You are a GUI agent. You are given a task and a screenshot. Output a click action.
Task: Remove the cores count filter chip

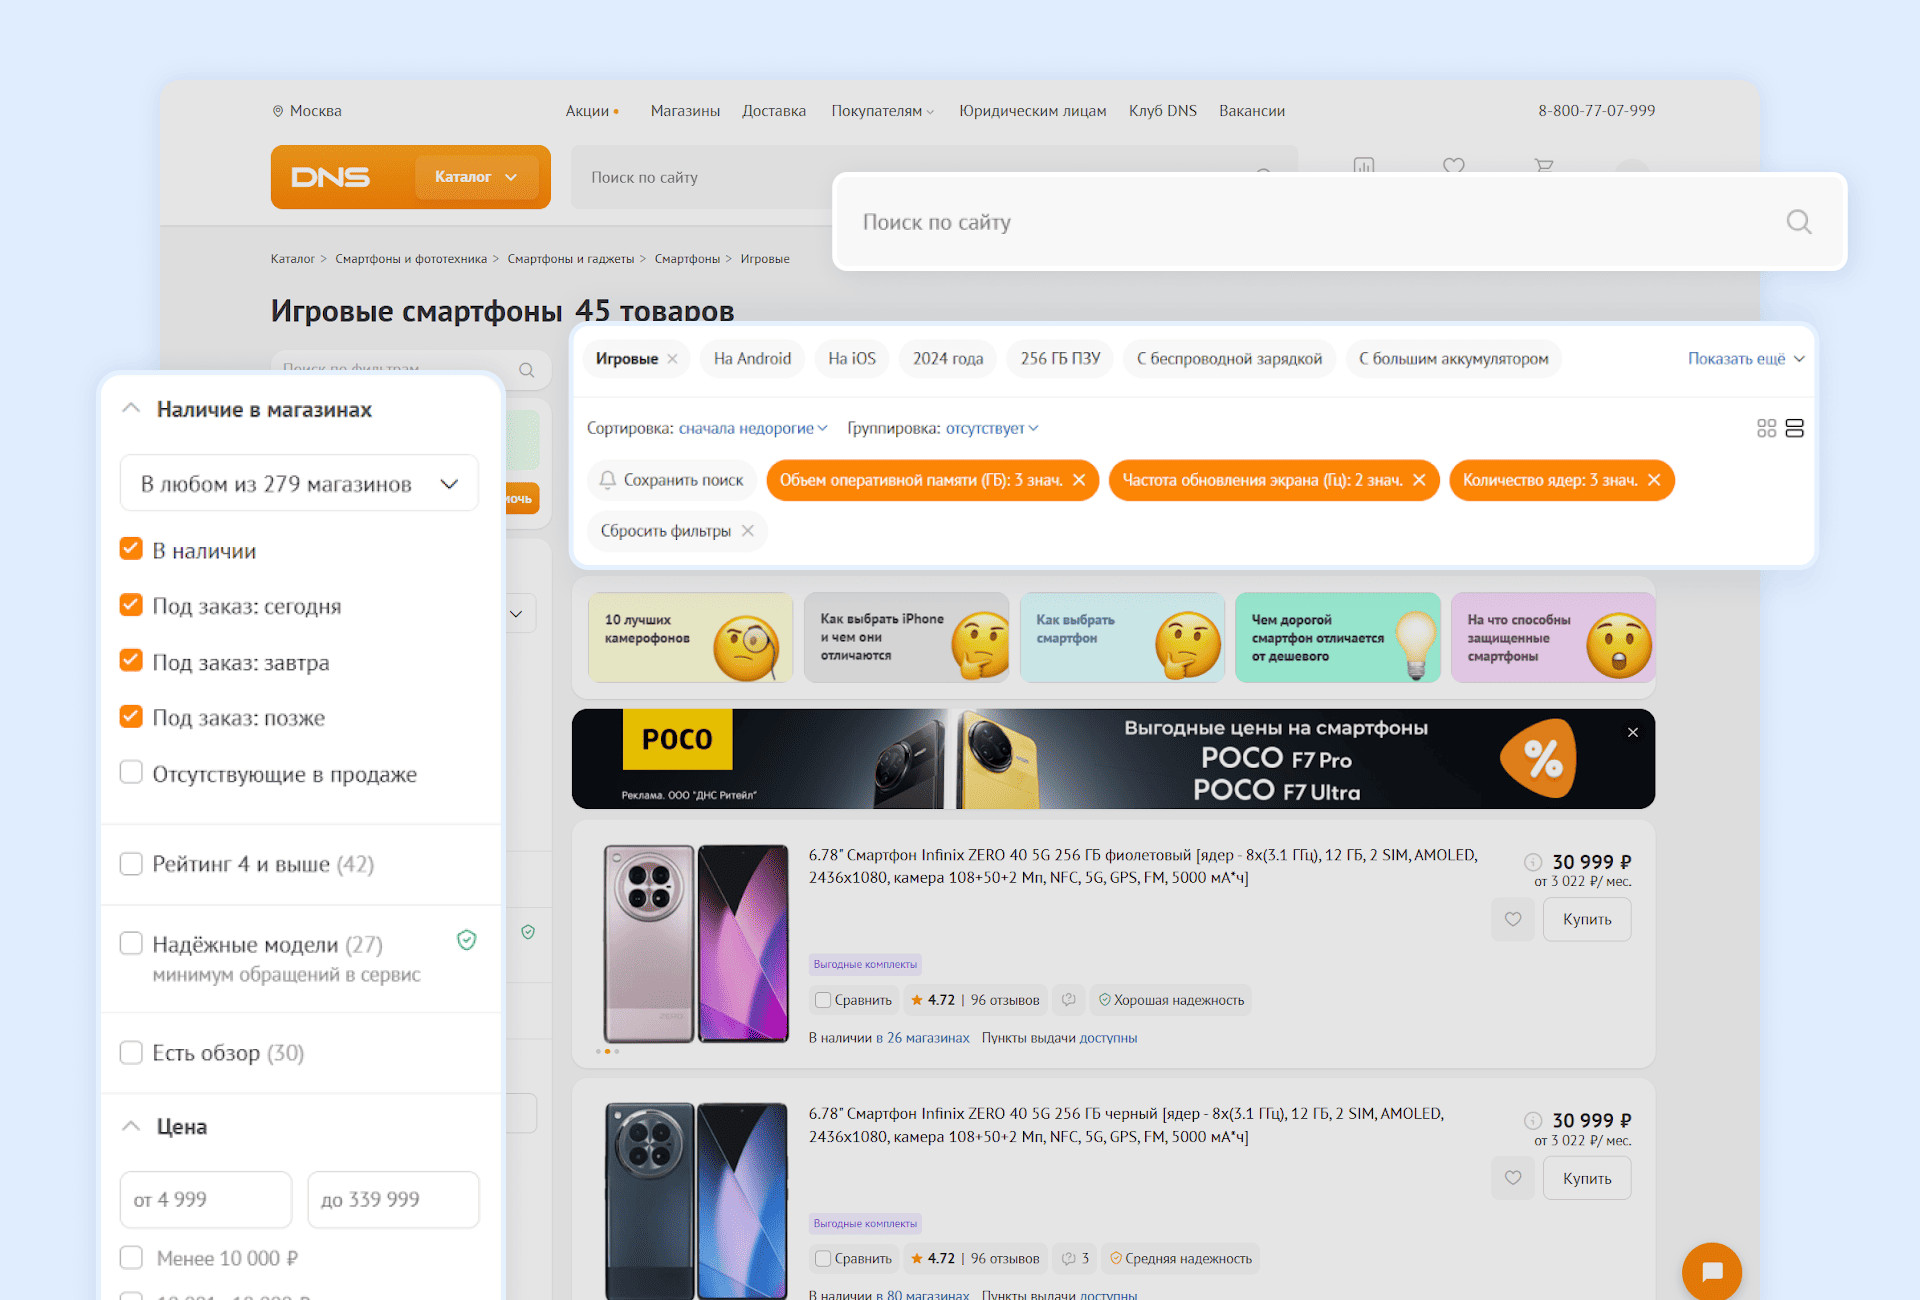[1654, 480]
